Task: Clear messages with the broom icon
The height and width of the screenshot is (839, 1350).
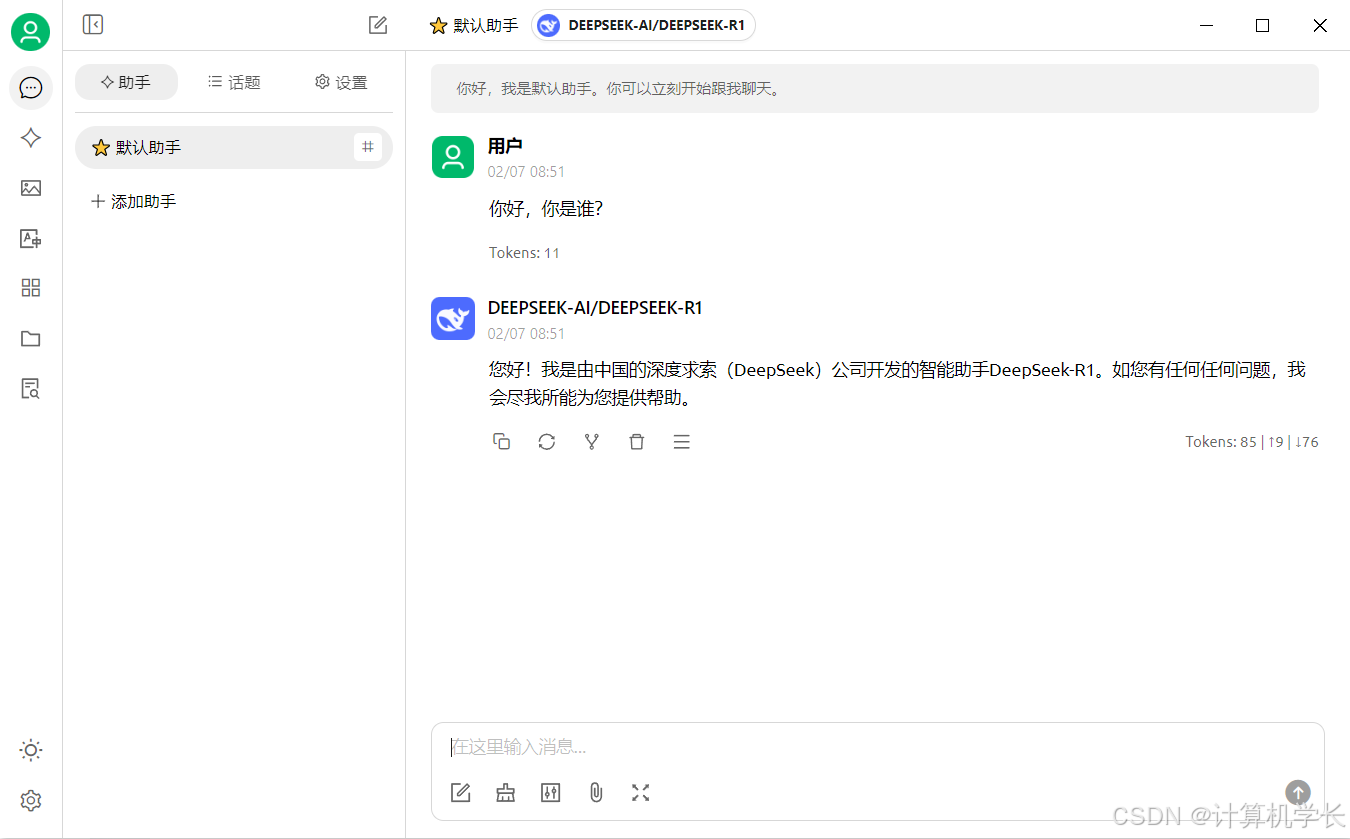Action: pyautogui.click(x=505, y=792)
